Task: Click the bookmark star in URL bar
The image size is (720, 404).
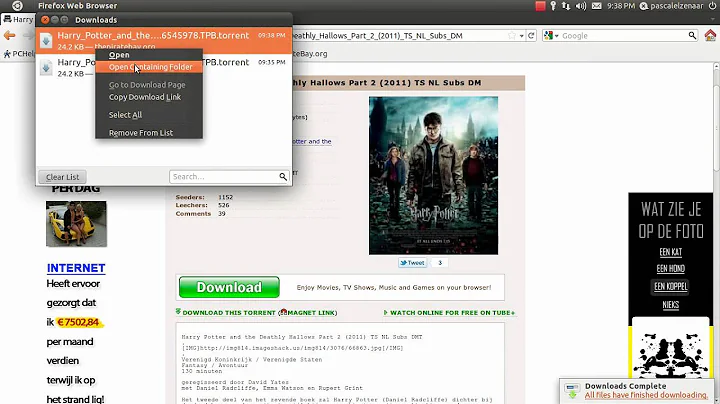Action: [512, 35]
